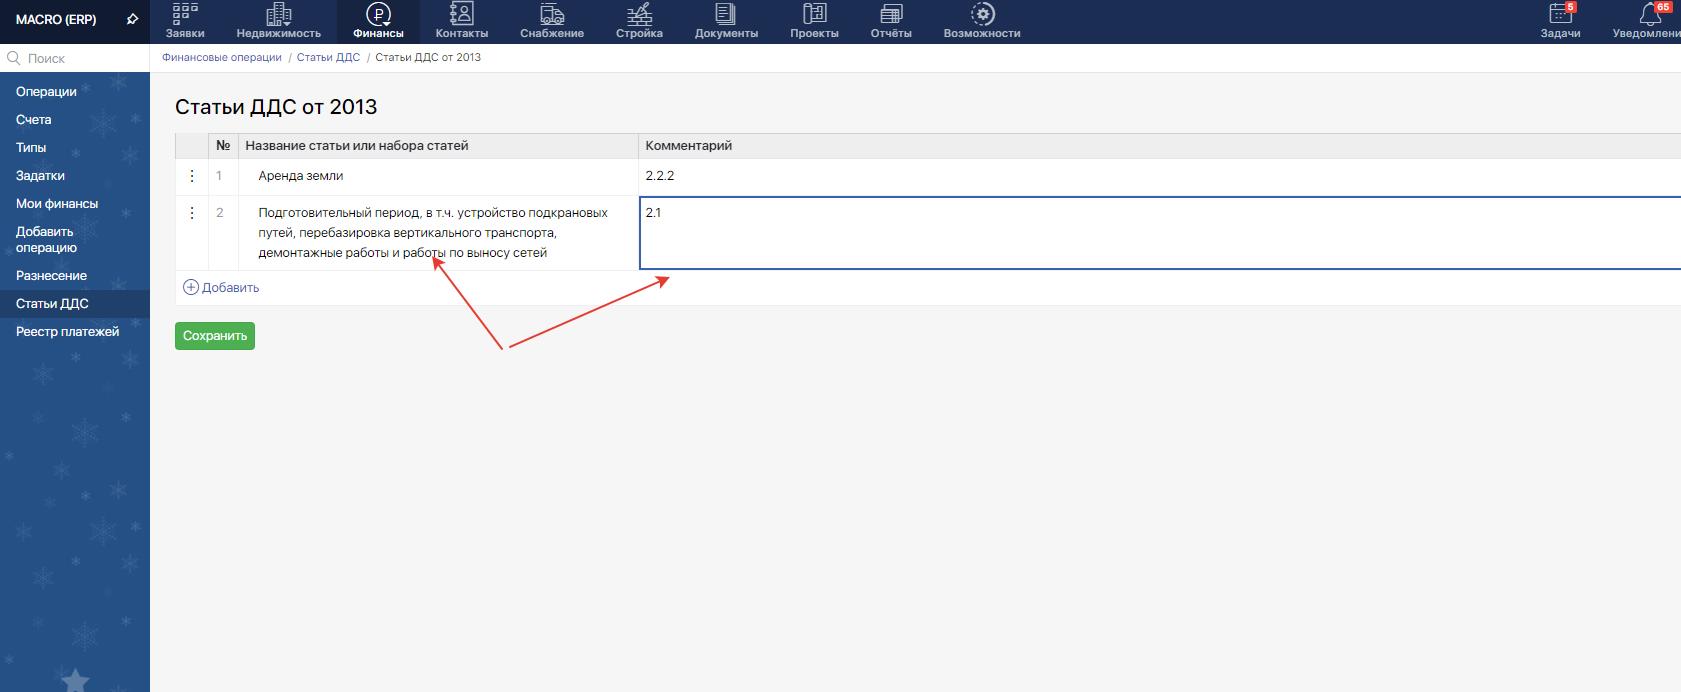Open the Уведомления bell icon
Viewport: 1681px width, 692px height.
click(x=1650, y=14)
